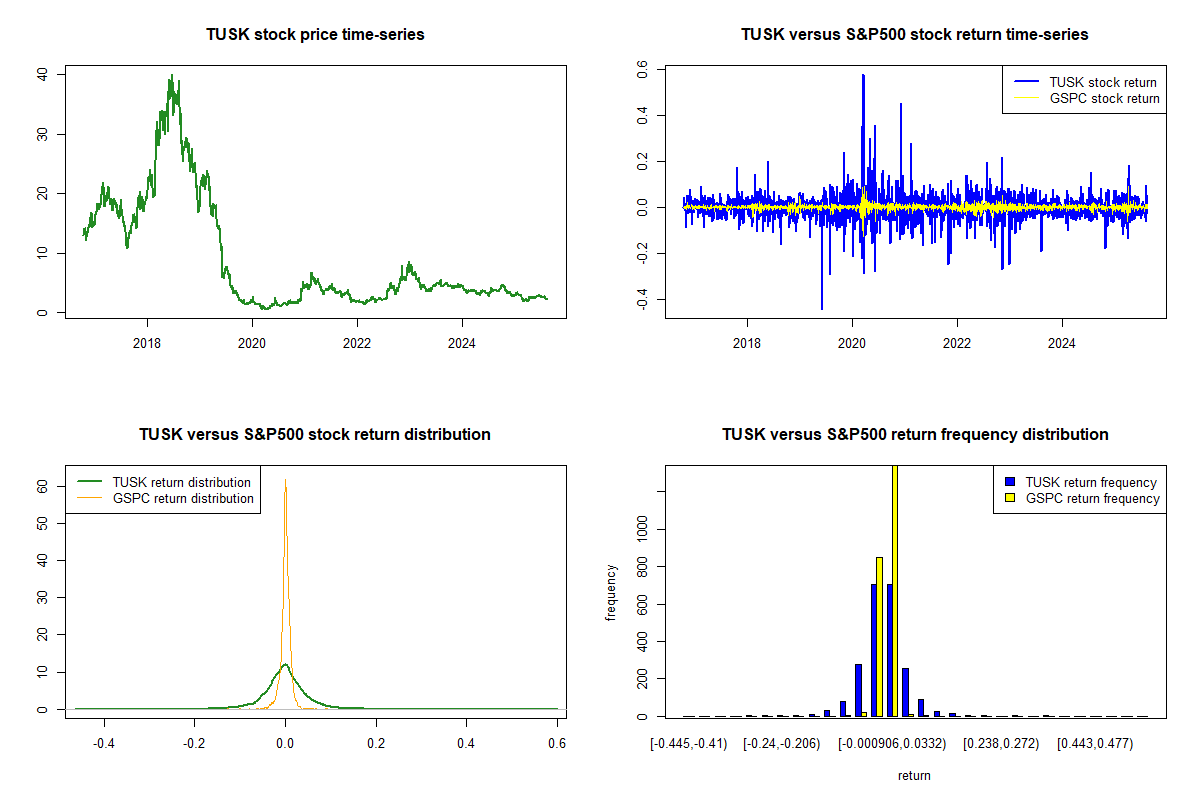Click the 'TUSK versus S&P500 stock return distribution' title
This screenshot has width=1200, height=800.
pyautogui.click(x=315, y=435)
